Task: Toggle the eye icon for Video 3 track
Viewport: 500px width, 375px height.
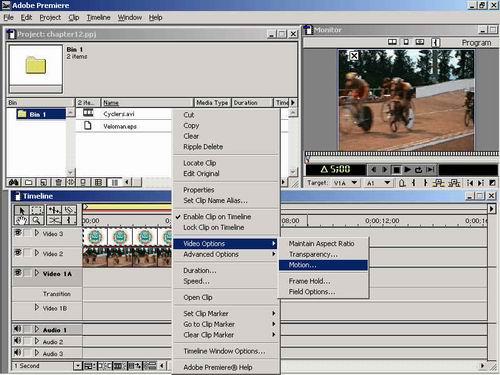Action: click(x=18, y=233)
